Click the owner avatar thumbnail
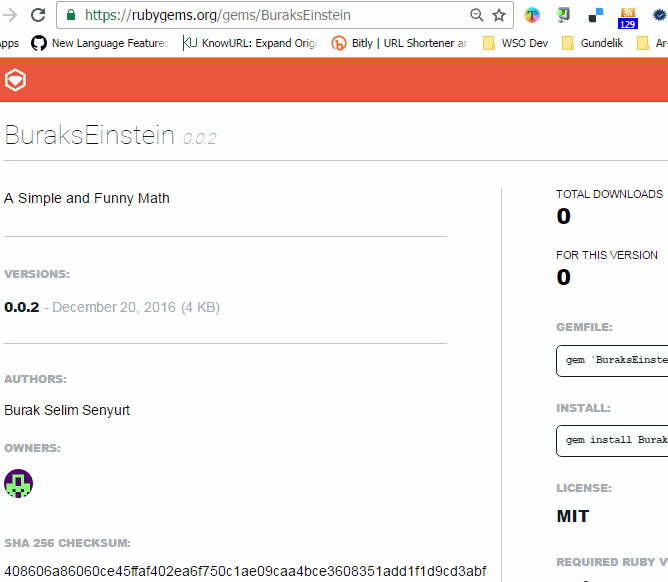The image size is (668, 582). (x=18, y=484)
